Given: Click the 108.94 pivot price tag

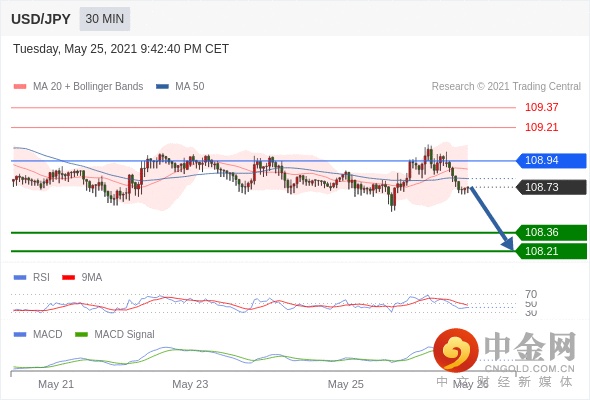Looking at the screenshot, I should [551, 161].
